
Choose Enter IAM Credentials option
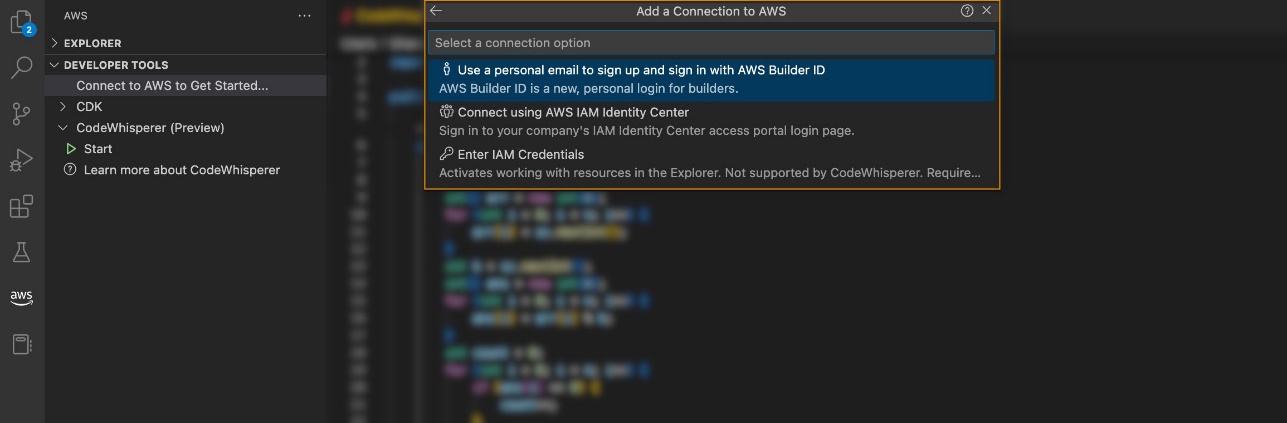[x=711, y=164]
